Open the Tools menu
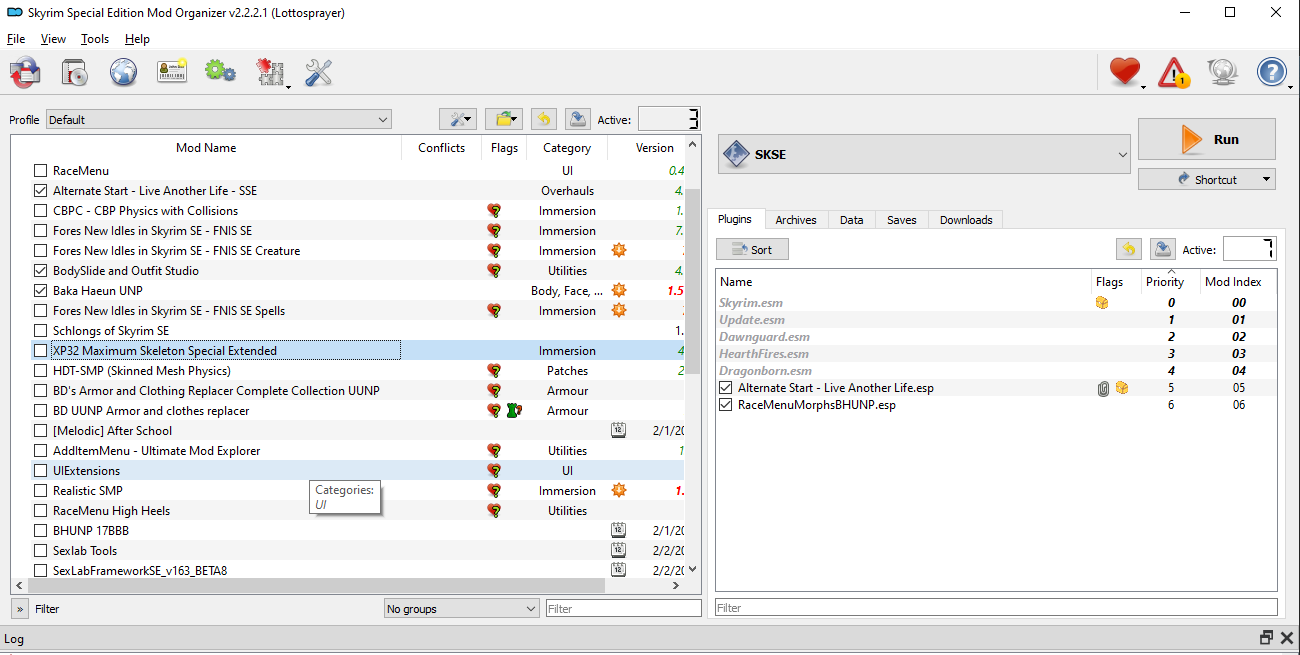The width and height of the screenshot is (1300, 655). (95, 39)
